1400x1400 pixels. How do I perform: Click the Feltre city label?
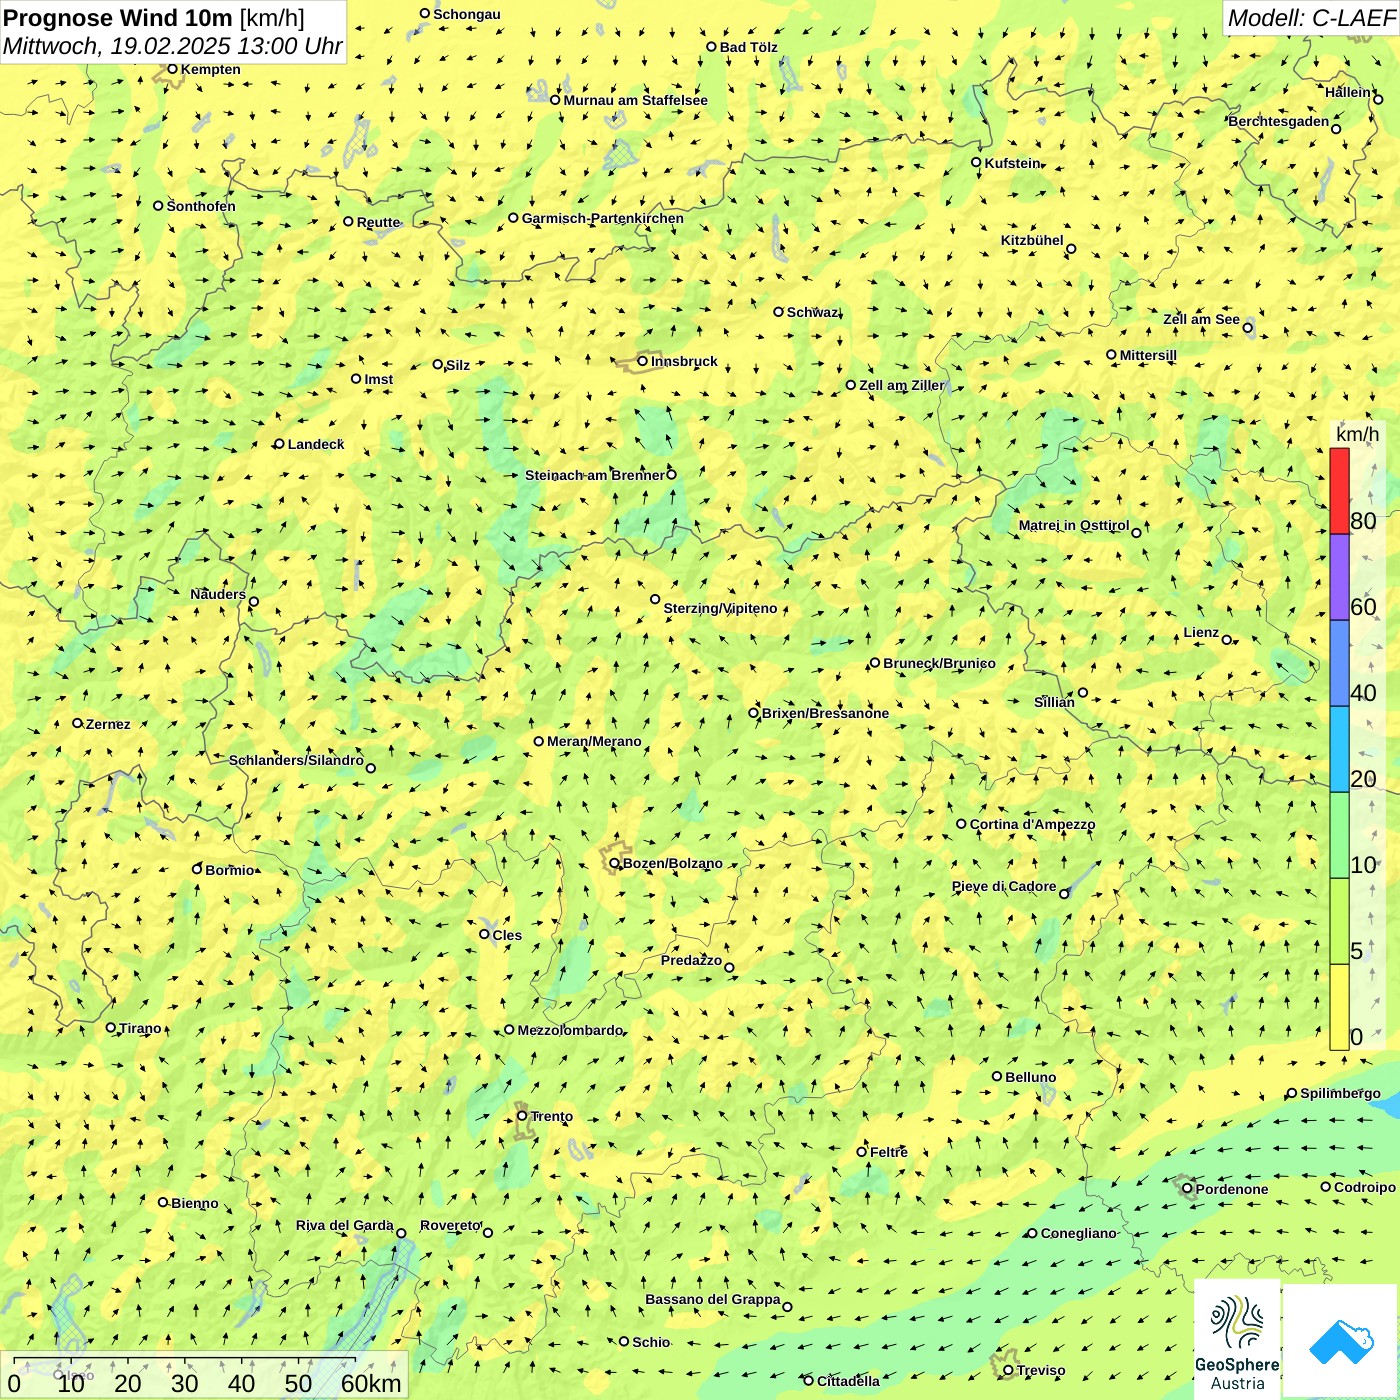[x=889, y=1152]
